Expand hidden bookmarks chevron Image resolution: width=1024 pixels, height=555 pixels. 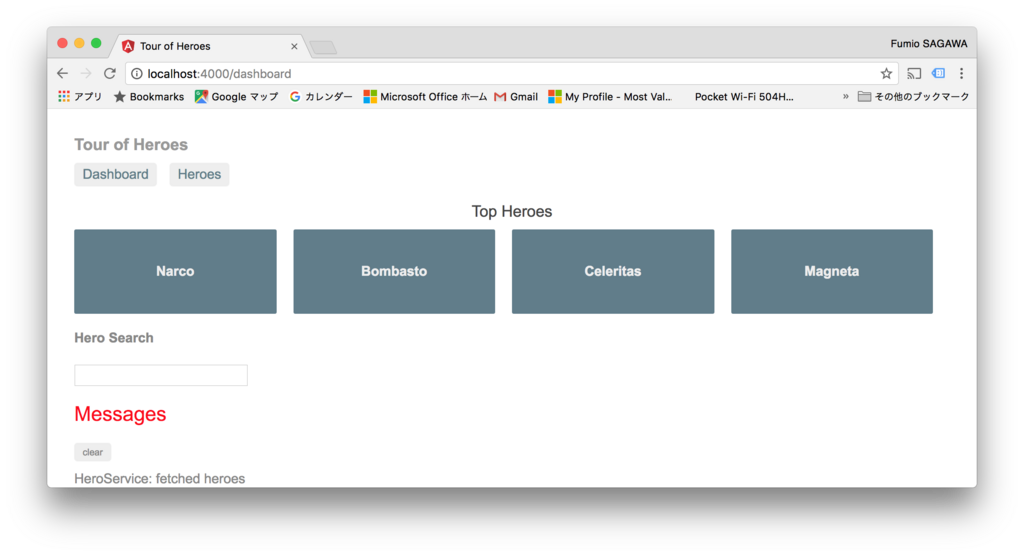coord(845,97)
